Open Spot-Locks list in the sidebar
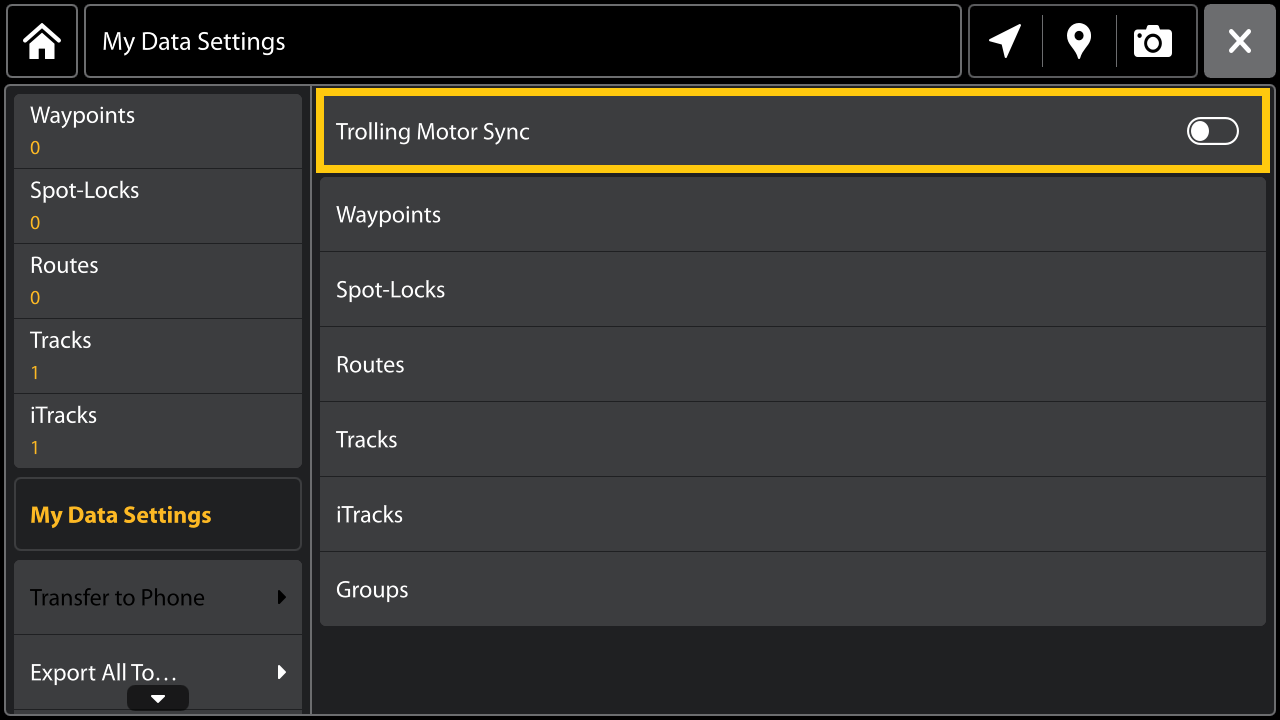The width and height of the screenshot is (1280, 720). click(x=158, y=206)
